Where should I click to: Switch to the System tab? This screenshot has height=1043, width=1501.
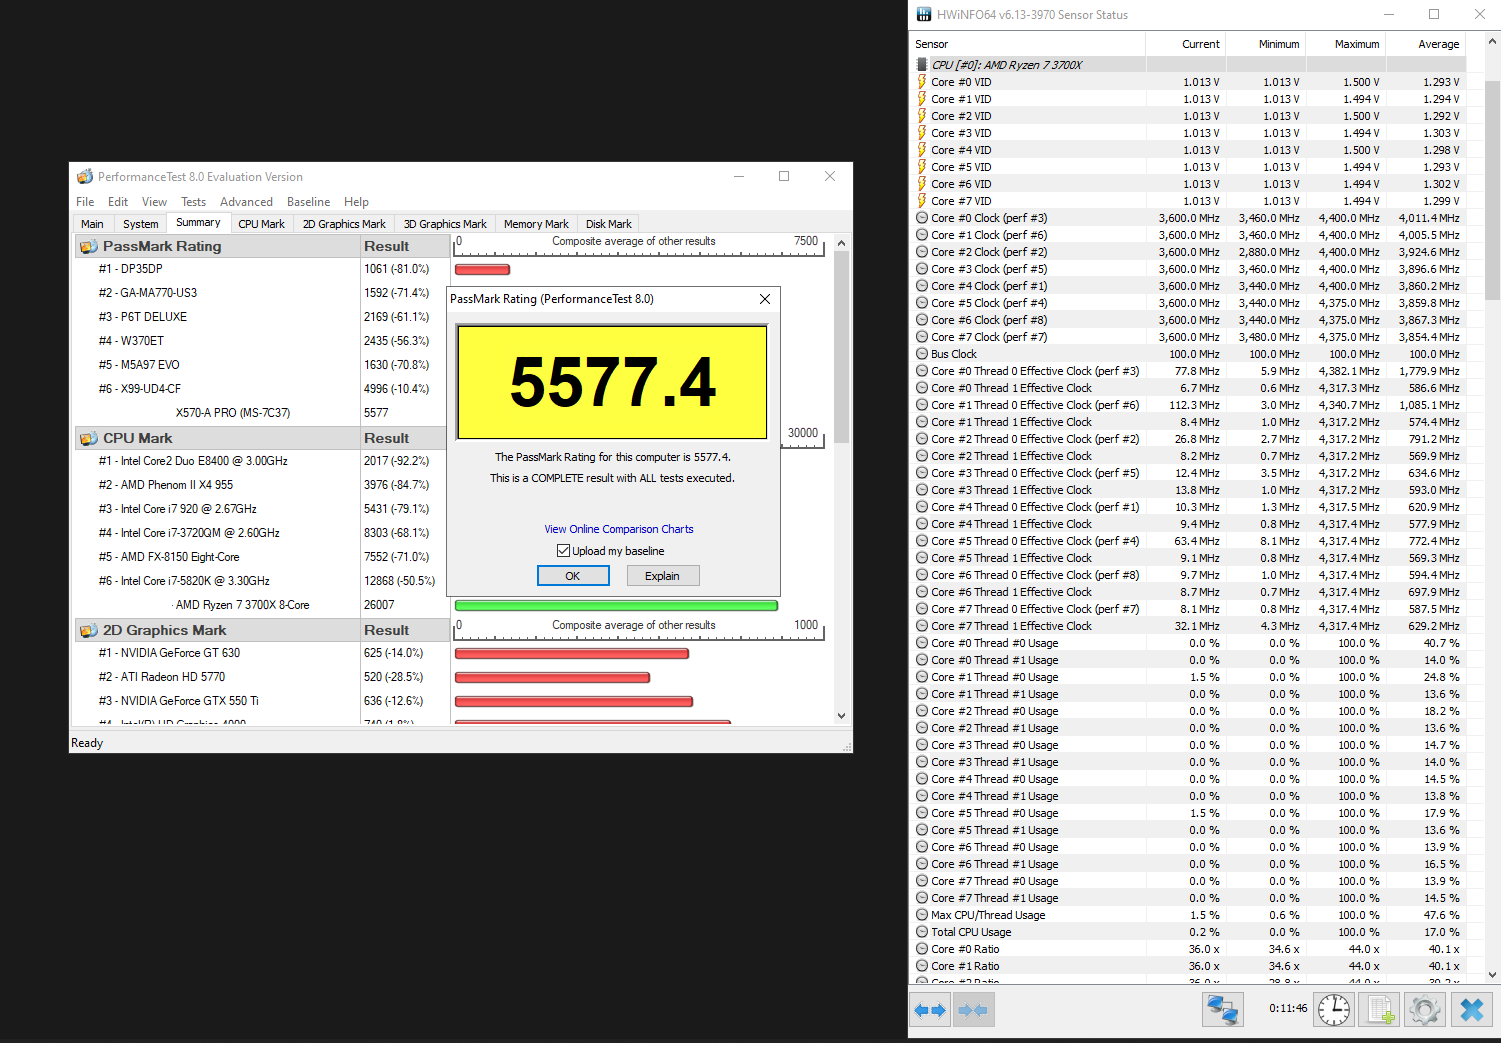tap(140, 224)
